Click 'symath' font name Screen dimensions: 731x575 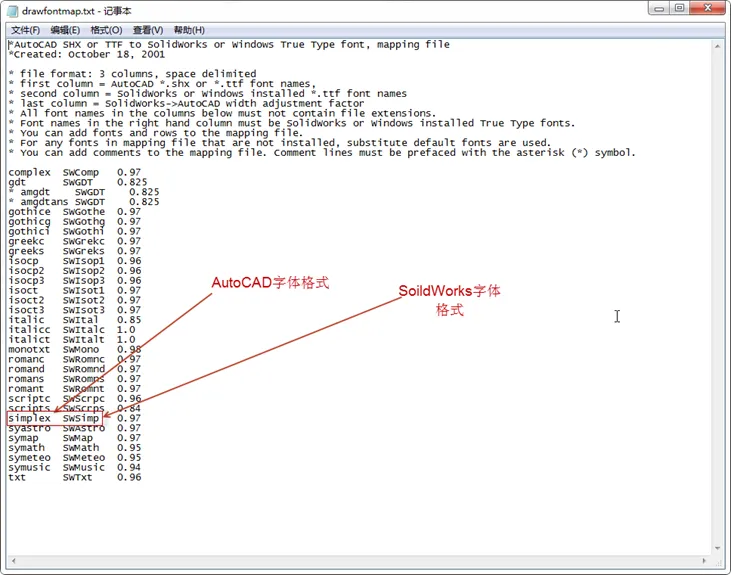[x=26, y=448]
